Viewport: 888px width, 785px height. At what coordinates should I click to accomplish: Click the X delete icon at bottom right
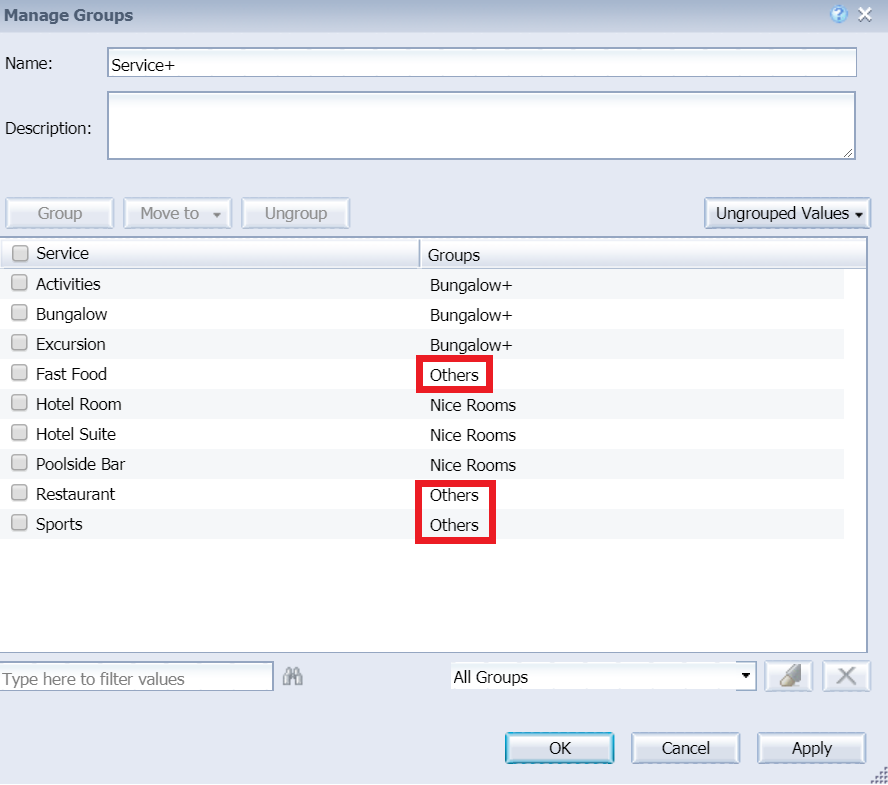coord(846,677)
